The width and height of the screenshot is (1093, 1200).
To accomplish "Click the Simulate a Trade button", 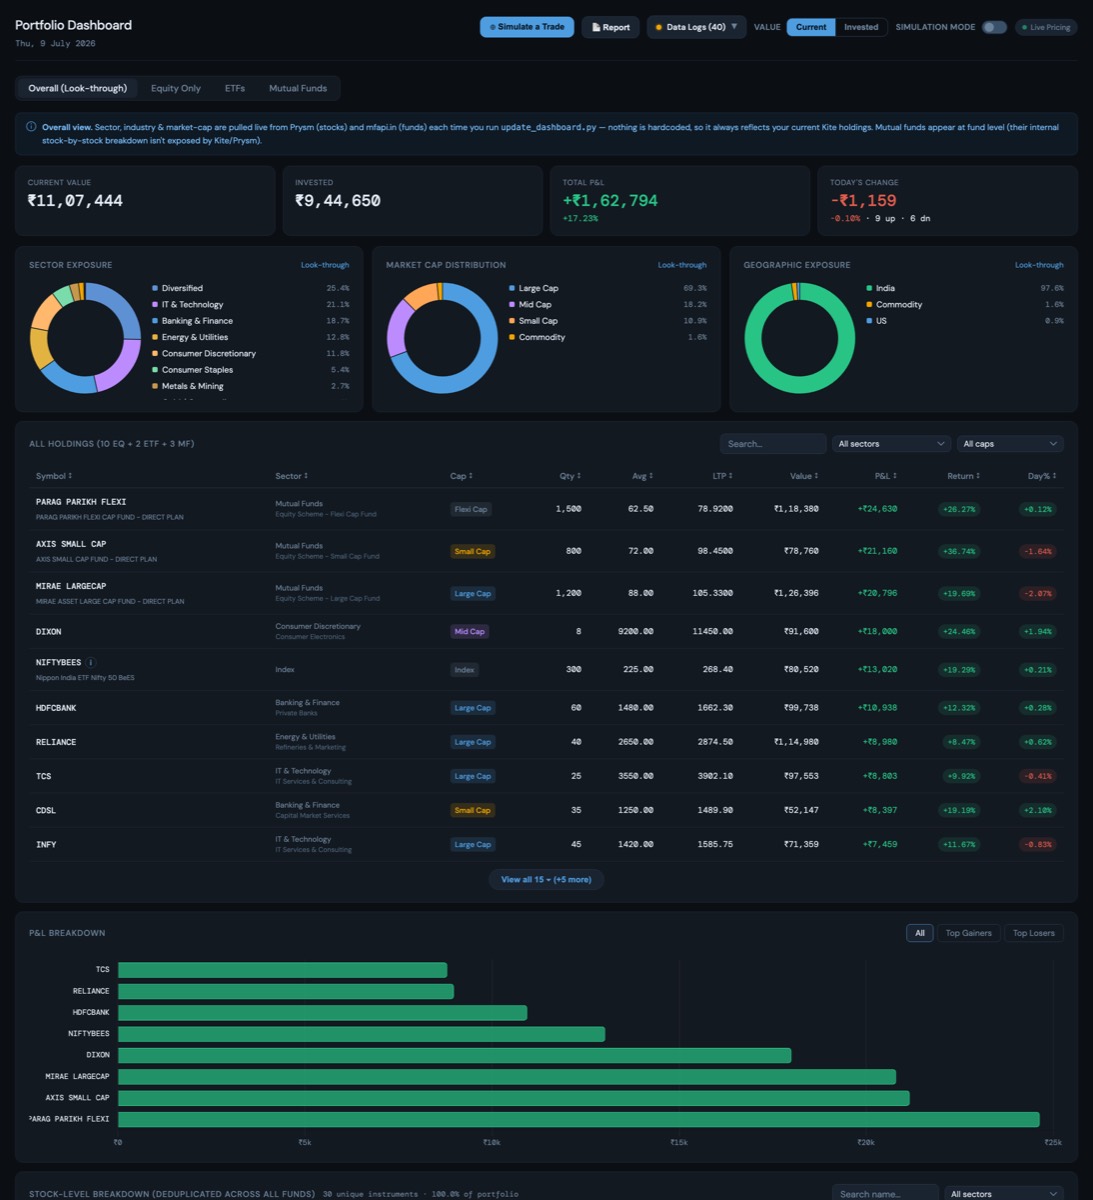I will click(527, 27).
